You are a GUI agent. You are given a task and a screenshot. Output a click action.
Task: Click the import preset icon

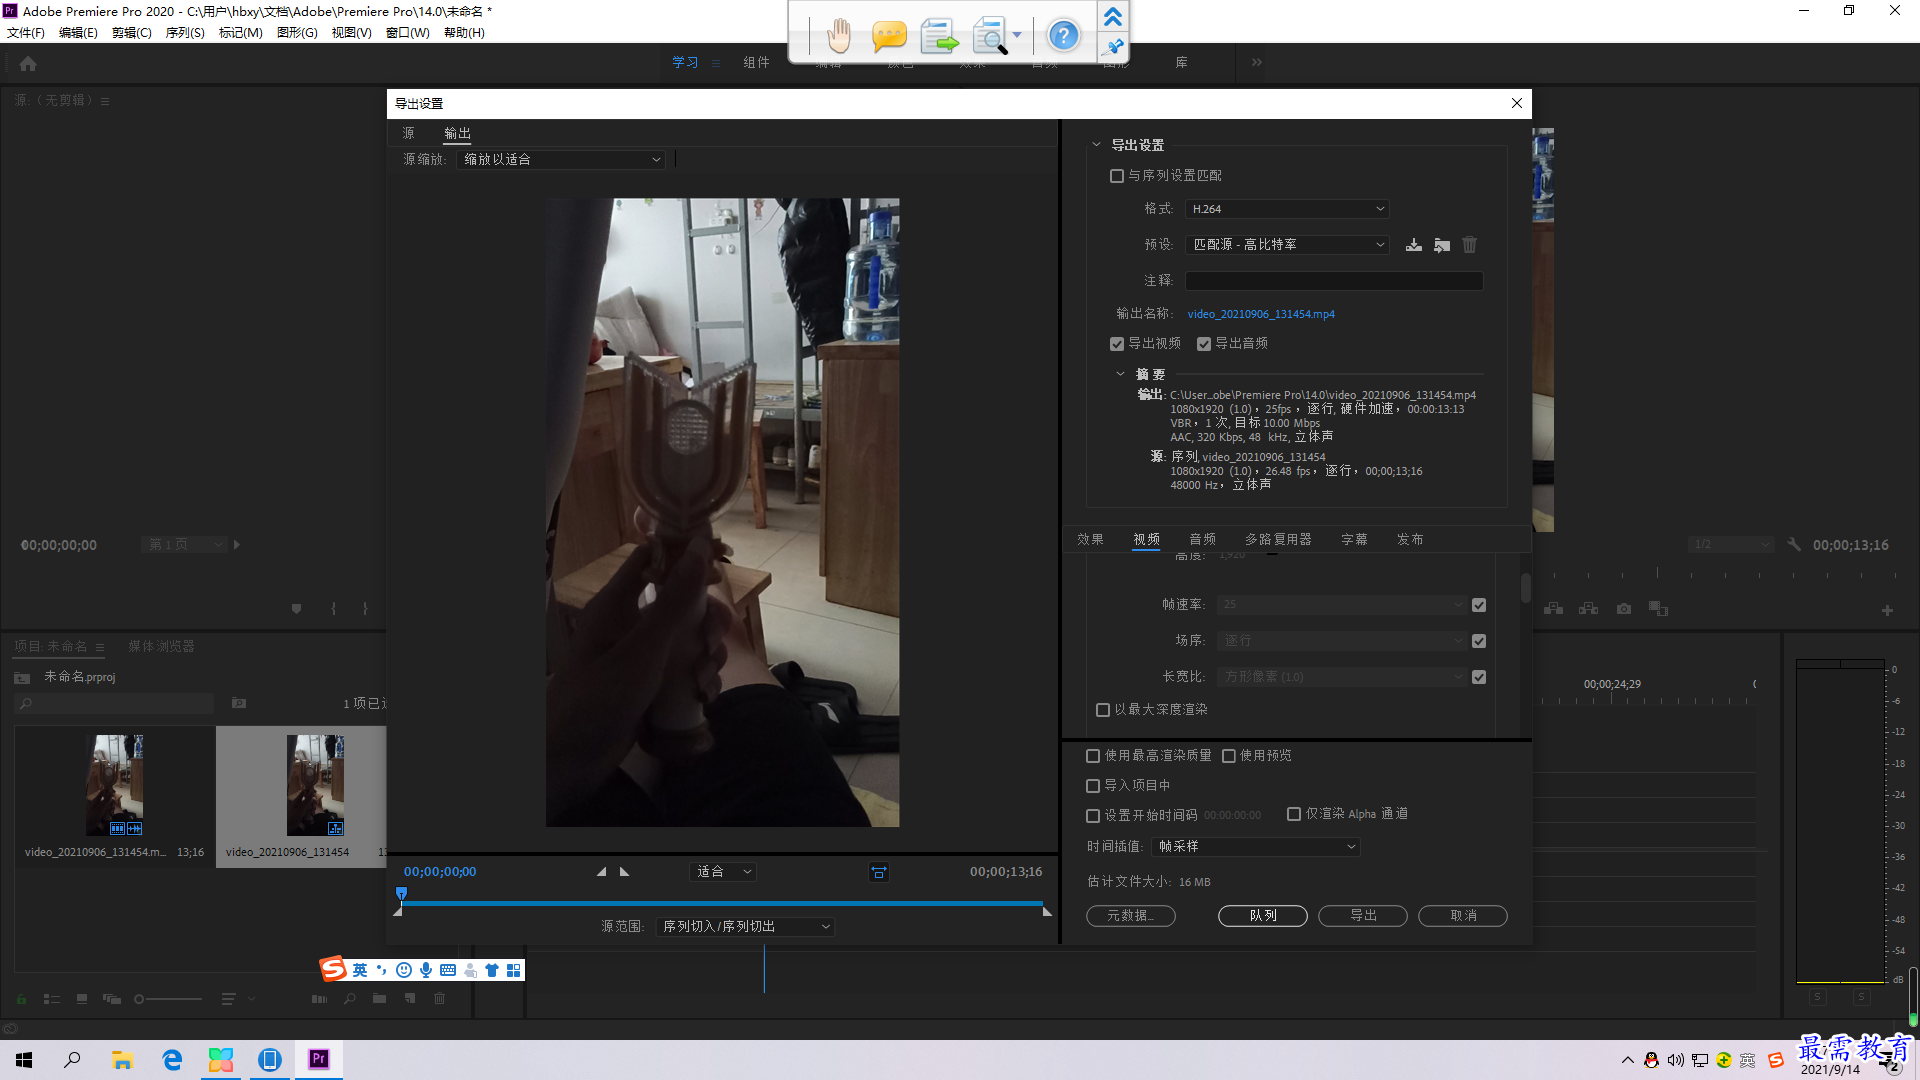click(x=1442, y=245)
